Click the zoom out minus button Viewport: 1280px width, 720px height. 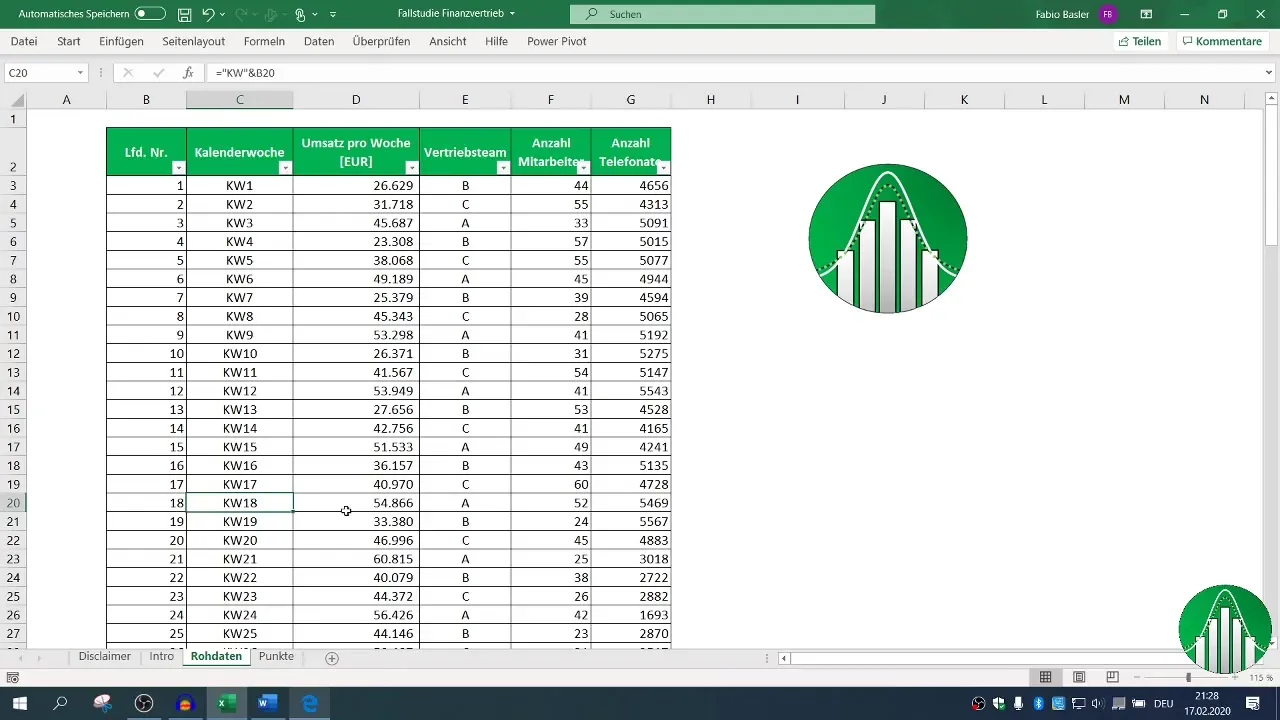(x=1137, y=677)
